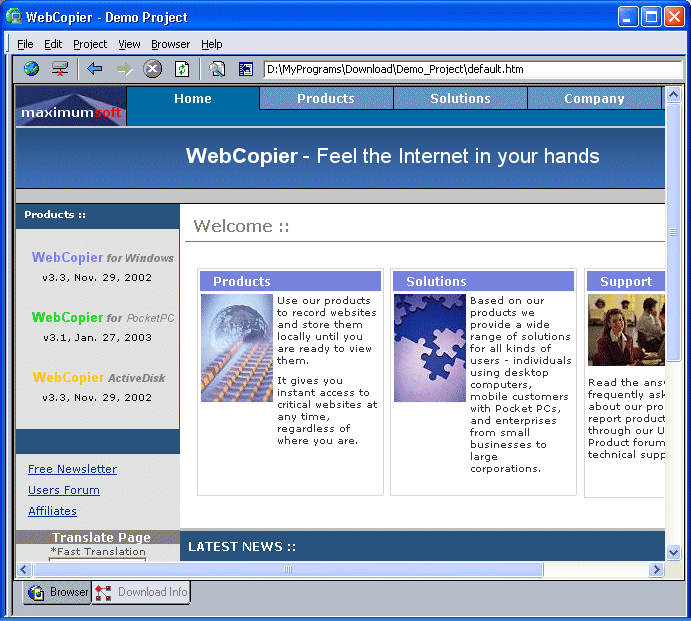Switch to the Browser bottom tab

click(58, 592)
